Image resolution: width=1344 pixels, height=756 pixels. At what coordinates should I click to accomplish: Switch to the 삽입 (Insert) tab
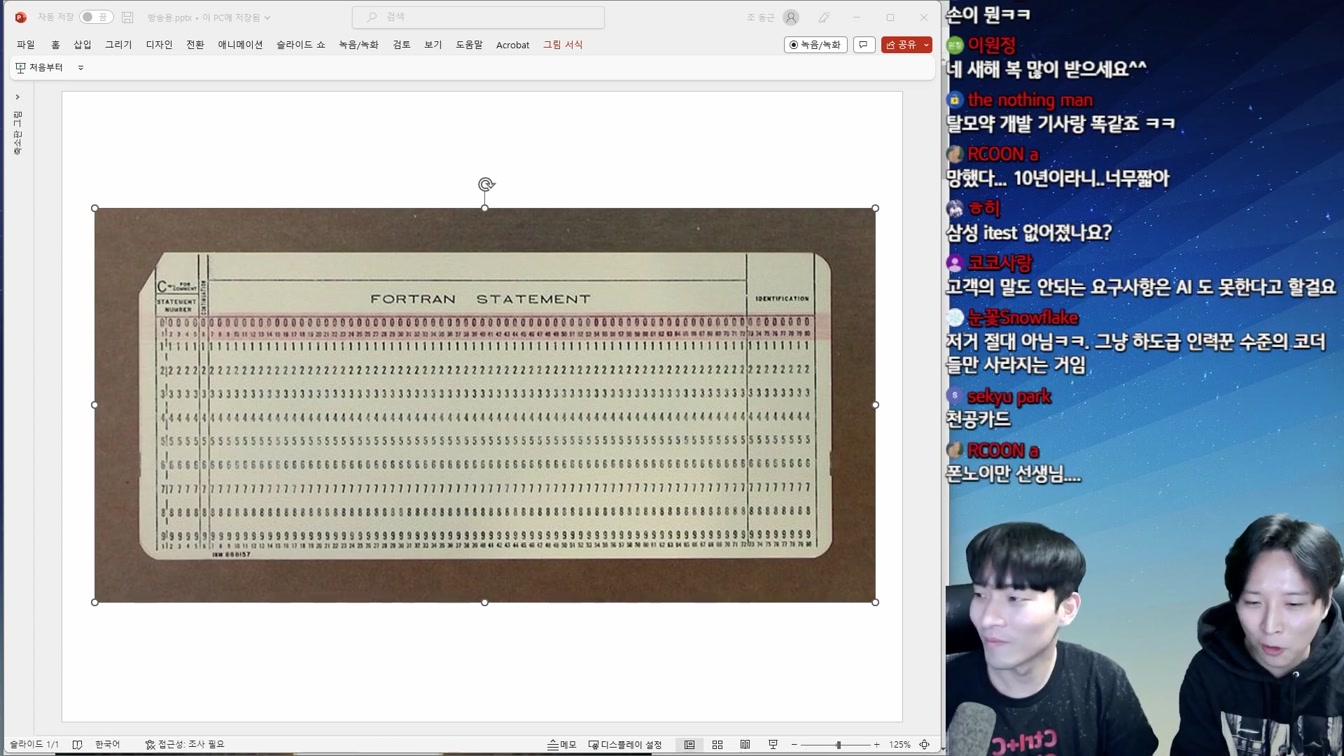tap(82, 45)
